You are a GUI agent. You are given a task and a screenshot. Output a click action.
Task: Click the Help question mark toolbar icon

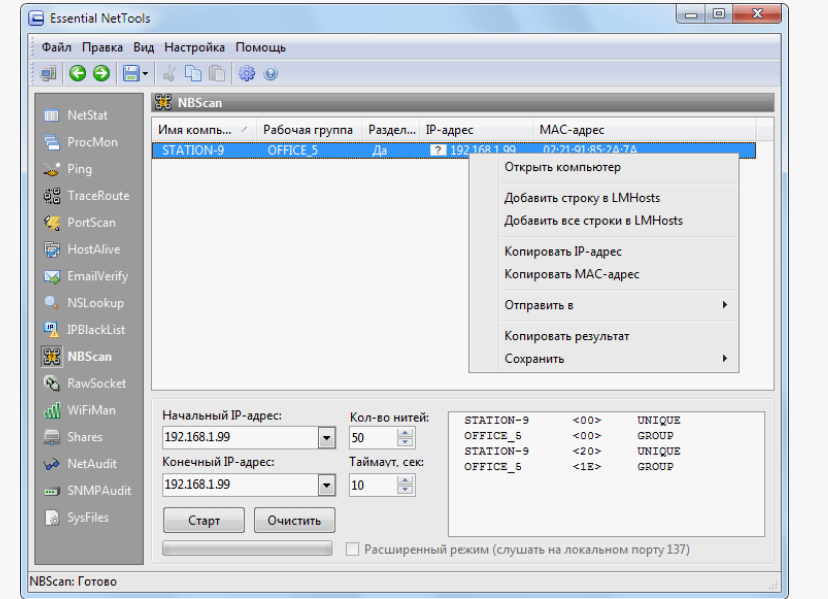(x=270, y=74)
